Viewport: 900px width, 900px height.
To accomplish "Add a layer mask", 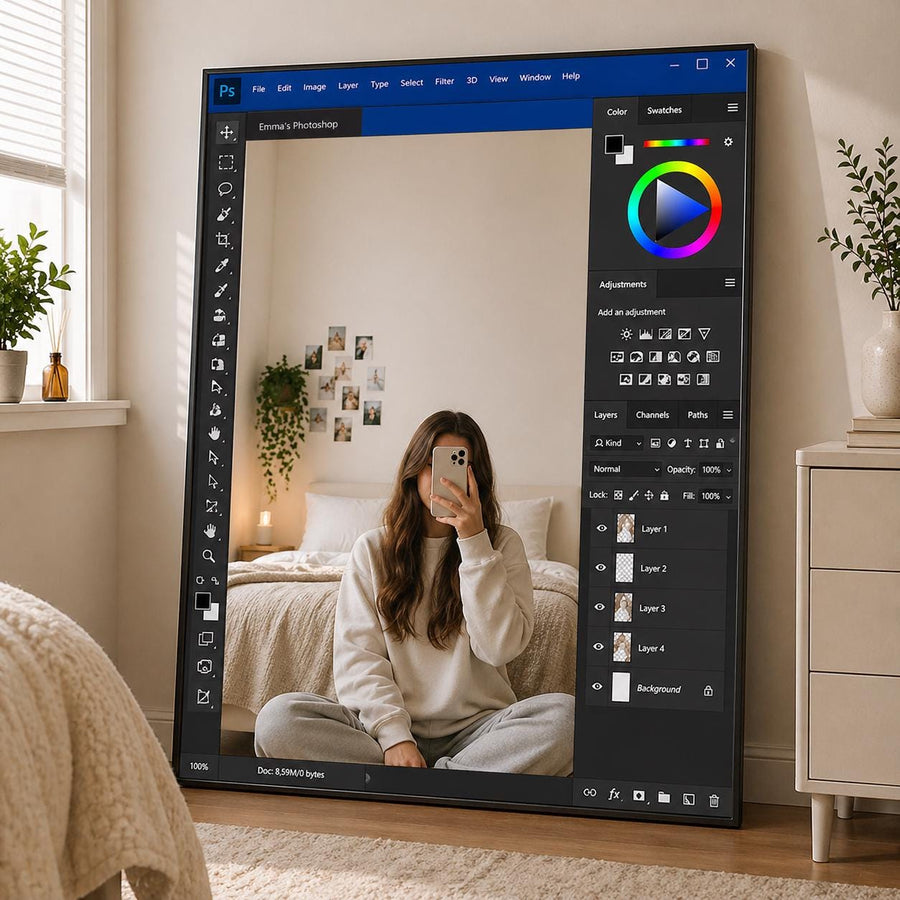I will tap(638, 796).
